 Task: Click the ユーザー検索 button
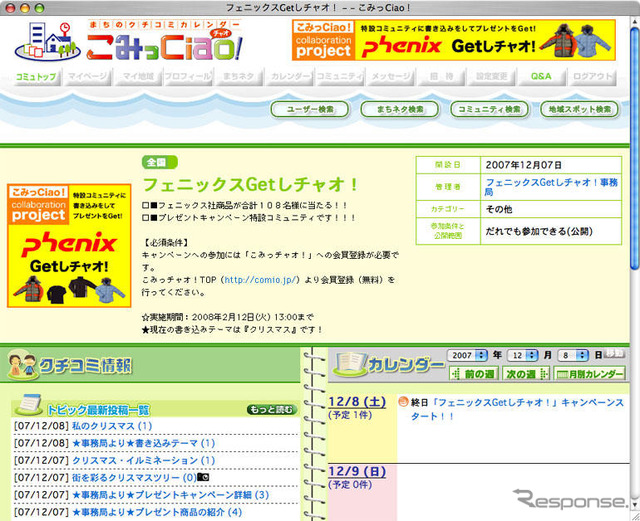pyautogui.click(x=310, y=109)
